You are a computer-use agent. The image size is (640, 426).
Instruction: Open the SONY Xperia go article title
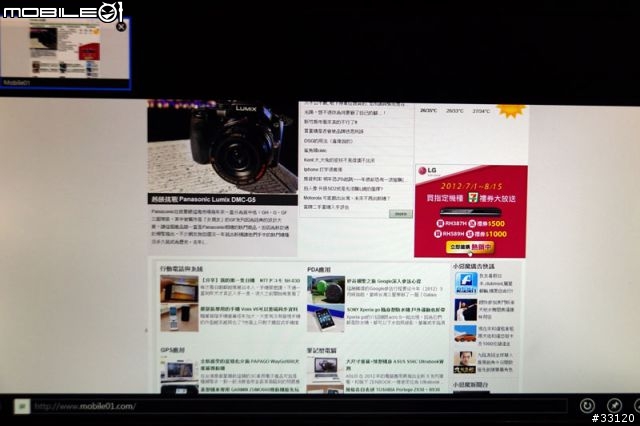tap(396, 310)
